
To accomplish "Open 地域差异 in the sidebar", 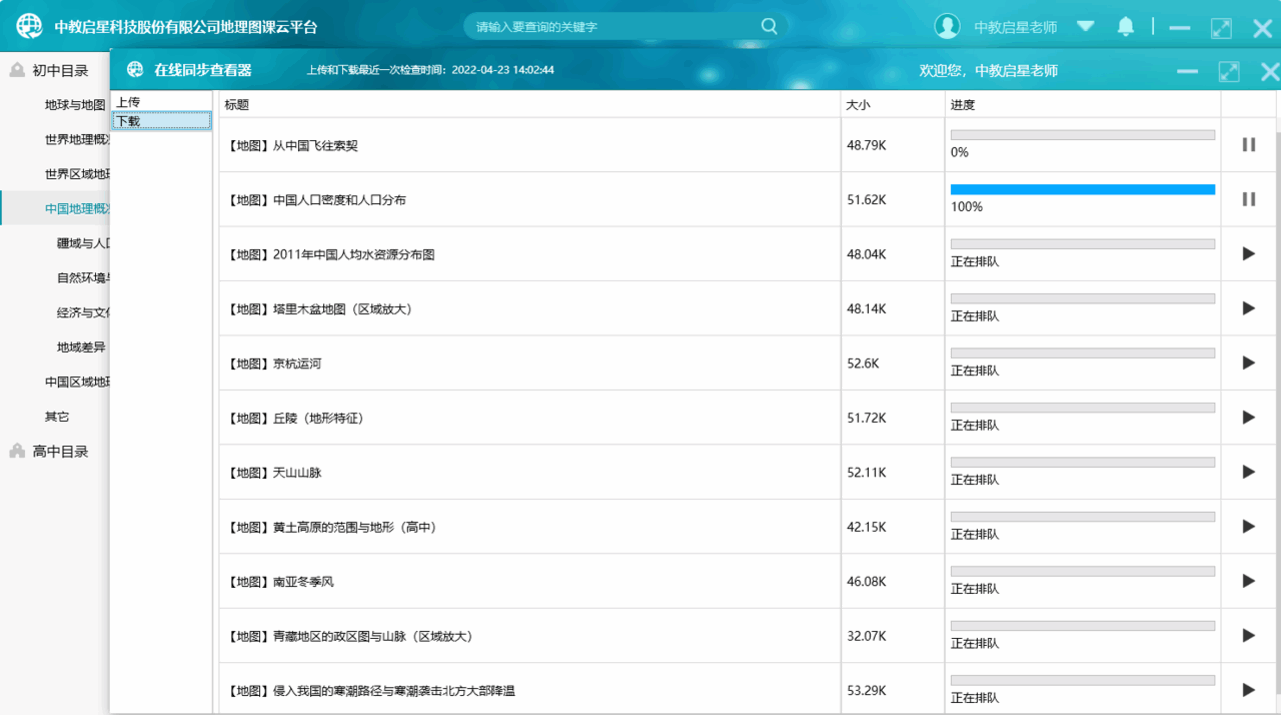I will (81, 348).
